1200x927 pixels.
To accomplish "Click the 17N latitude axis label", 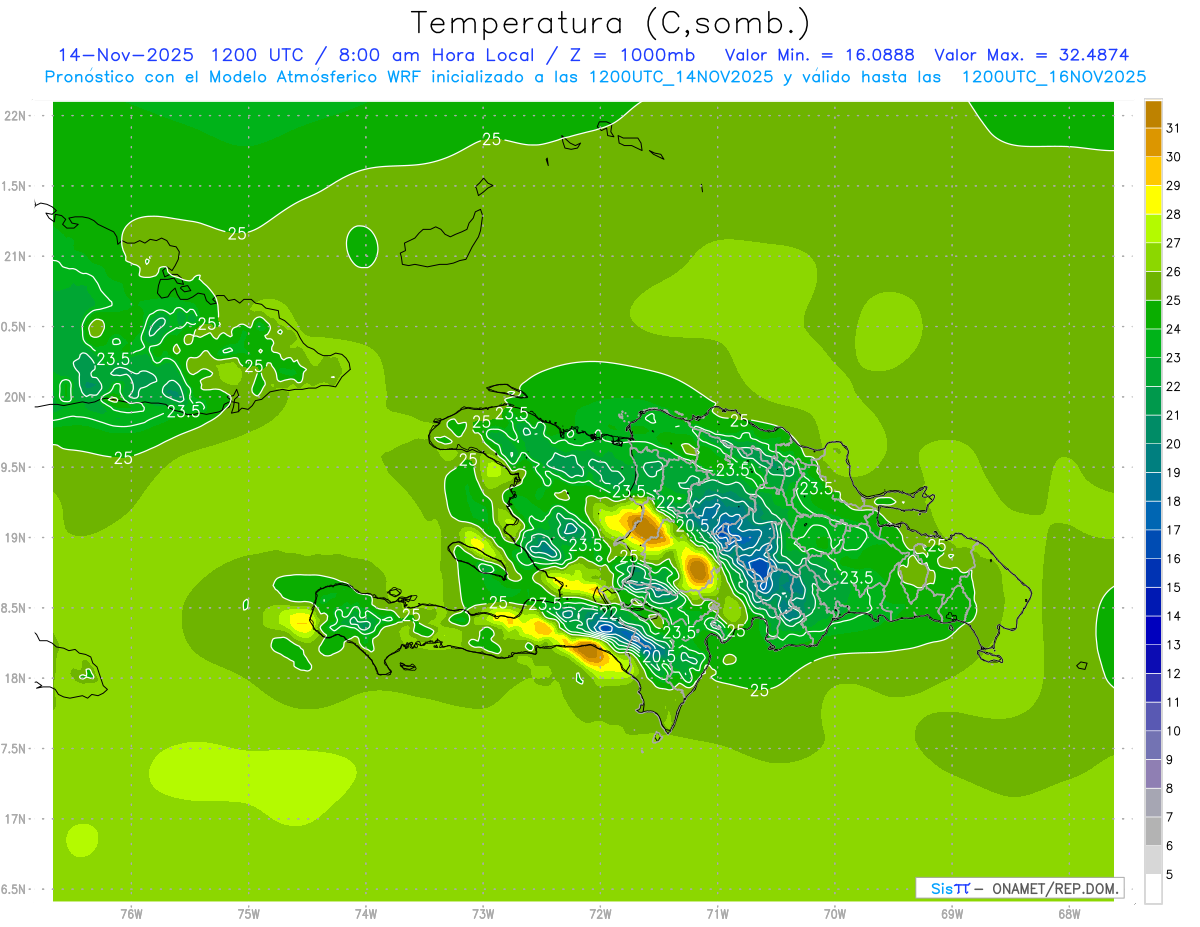I will pos(16,819).
